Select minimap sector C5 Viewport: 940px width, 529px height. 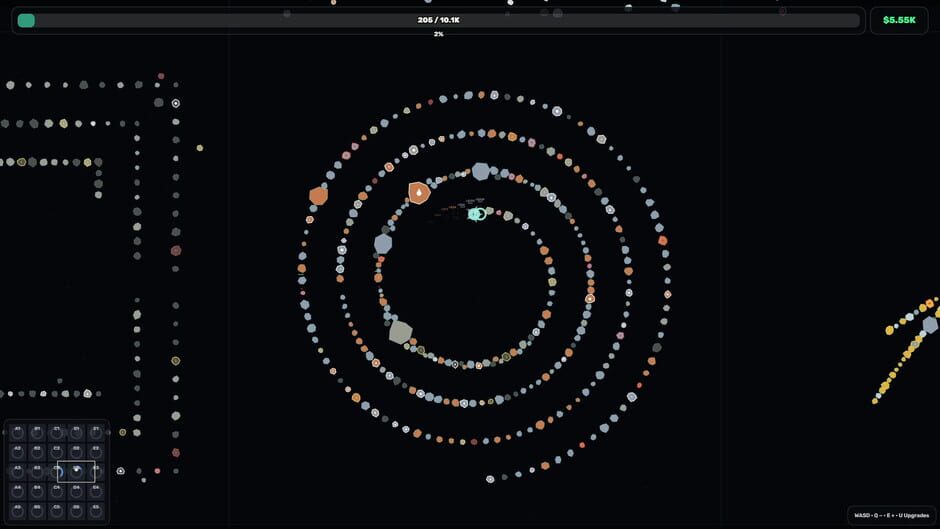click(57, 510)
